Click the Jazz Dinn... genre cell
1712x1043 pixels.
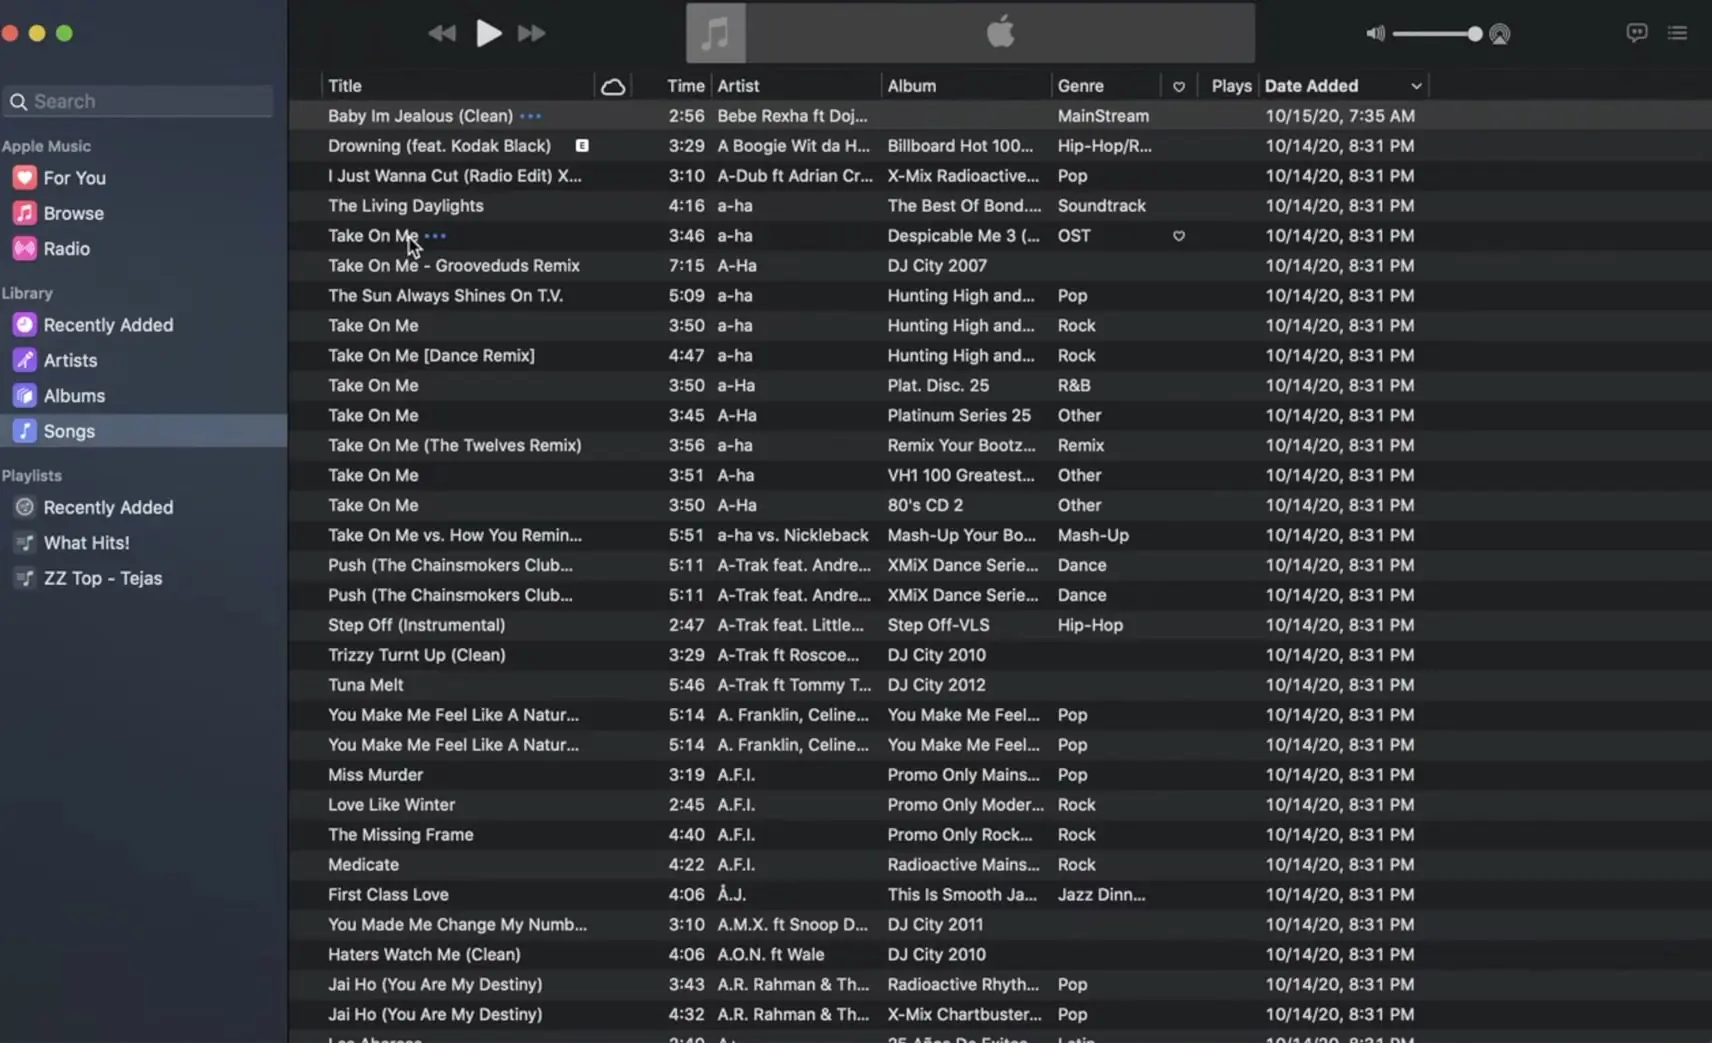[1101, 895]
